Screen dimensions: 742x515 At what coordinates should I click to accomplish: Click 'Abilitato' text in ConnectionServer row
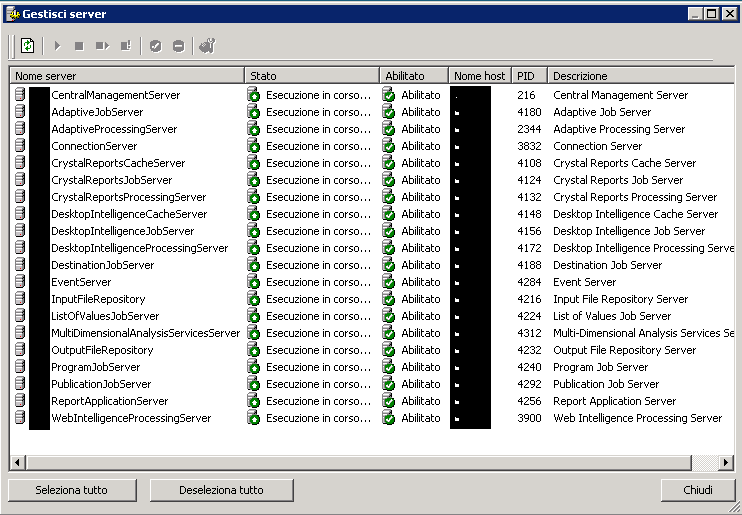click(x=421, y=146)
